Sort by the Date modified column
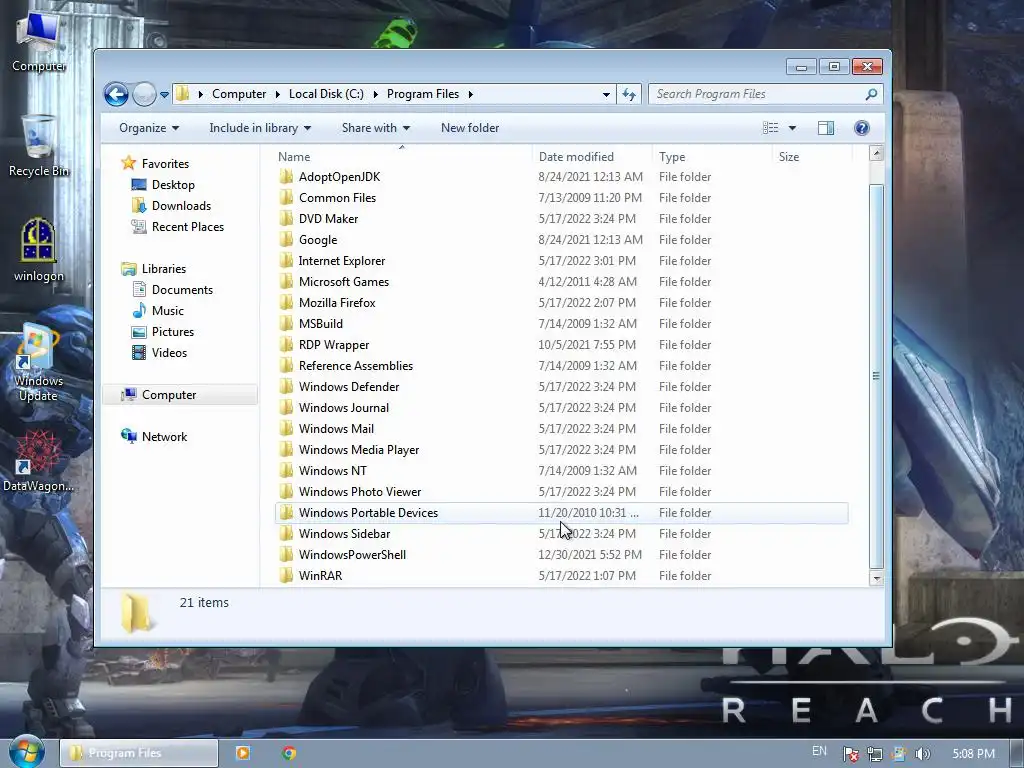 click(592, 157)
